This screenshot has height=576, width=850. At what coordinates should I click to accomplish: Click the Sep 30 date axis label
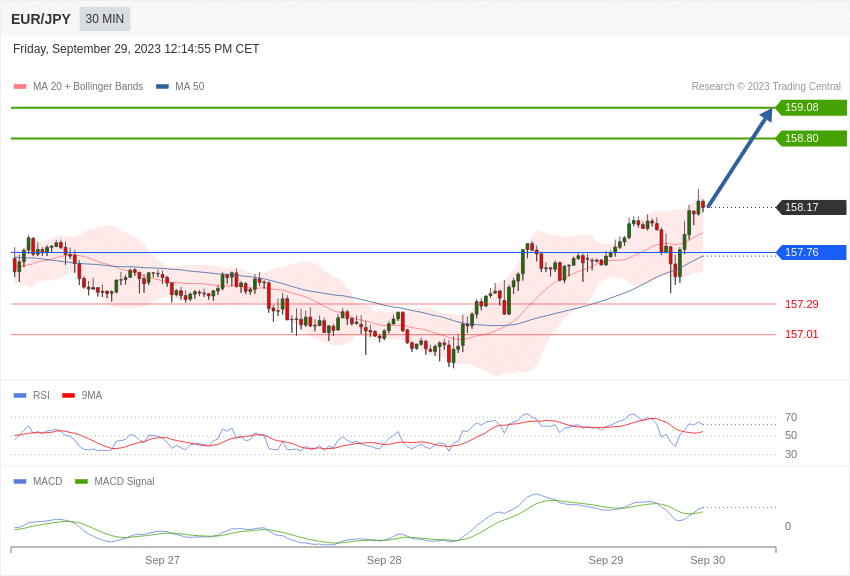[707, 560]
